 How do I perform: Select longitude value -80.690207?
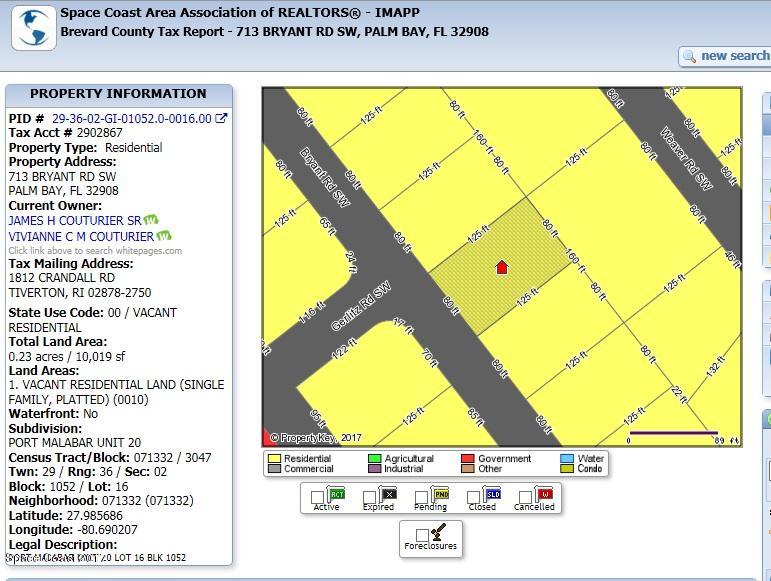pyautogui.click(x=107, y=530)
